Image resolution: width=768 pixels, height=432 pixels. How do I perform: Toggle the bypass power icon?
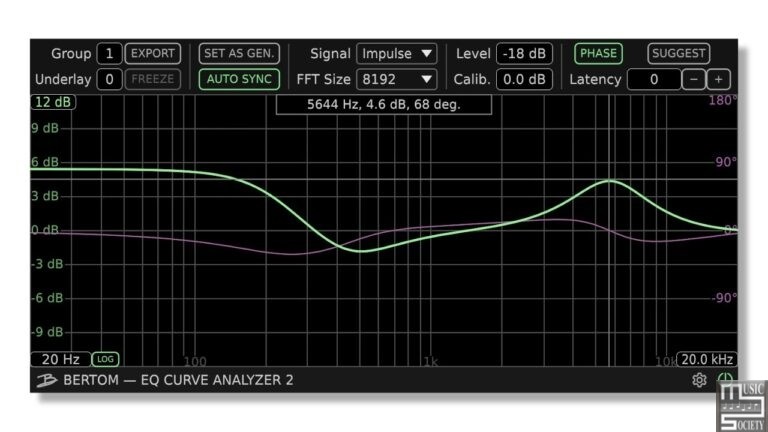coord(725,379)
